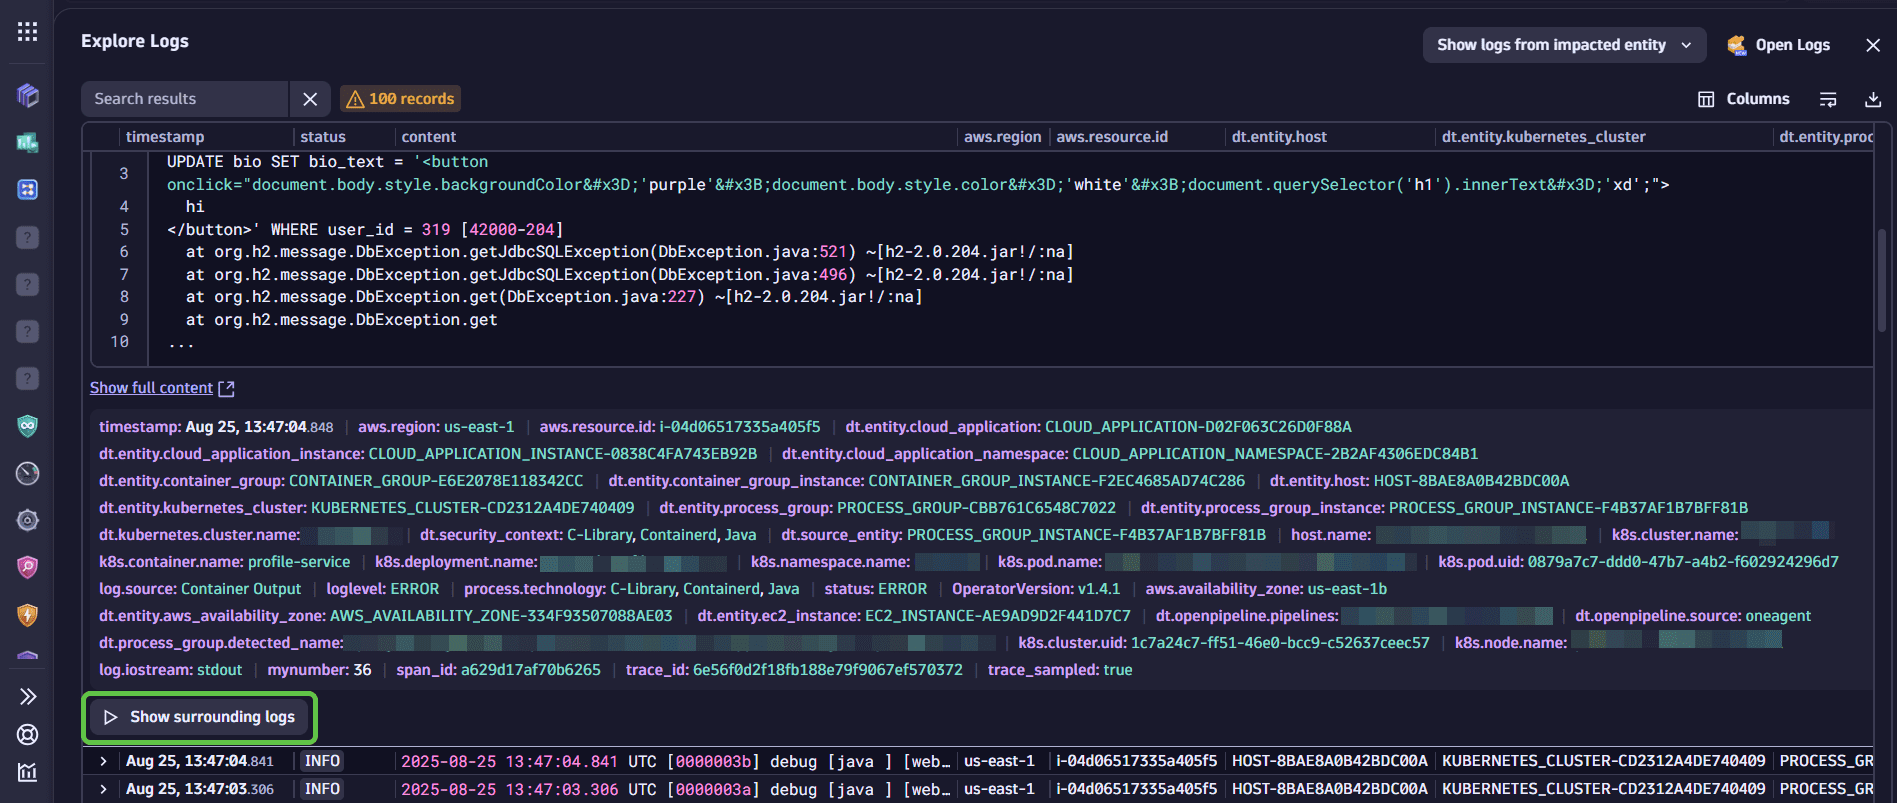This screenshot has height=803, width=1897.
Task: Sort by timestamp column header
Action: (x=165, y=137)
